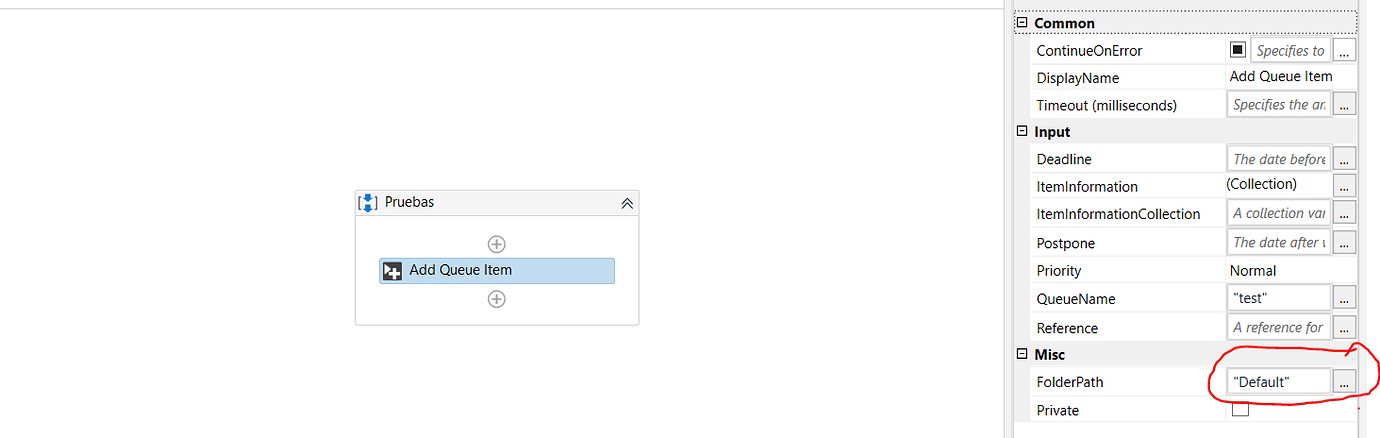Open the ItemInformation collection editor
The image size is (1380, 438).
[1345, 186]
